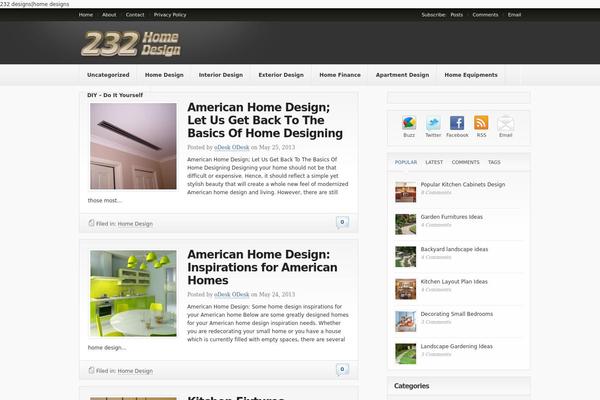
Task: Open DIY - Do It Yourself category
Action: 115,95
